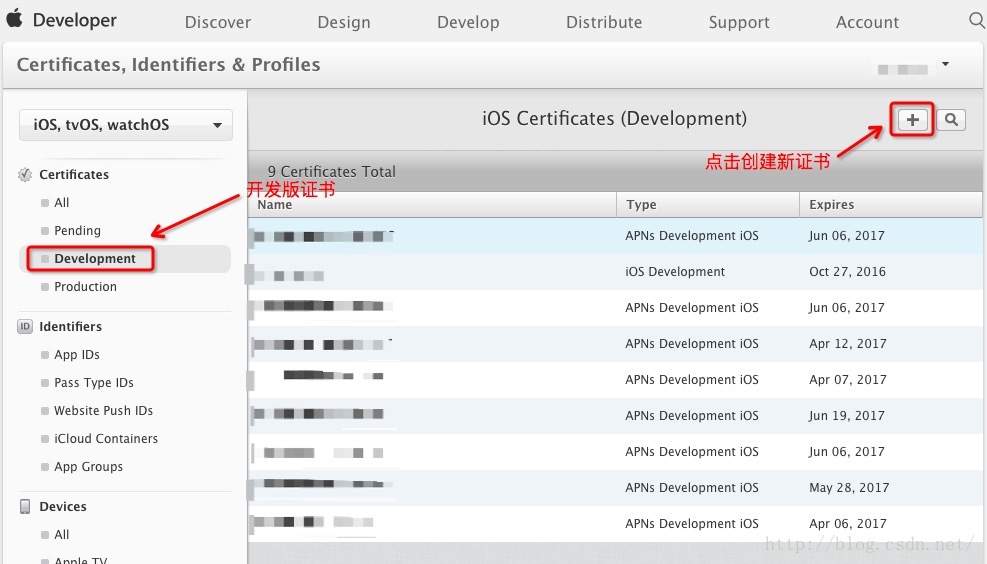Select Production certificates
The width and height of the screenshot is (987, 564).
click(x=86, y=286)
